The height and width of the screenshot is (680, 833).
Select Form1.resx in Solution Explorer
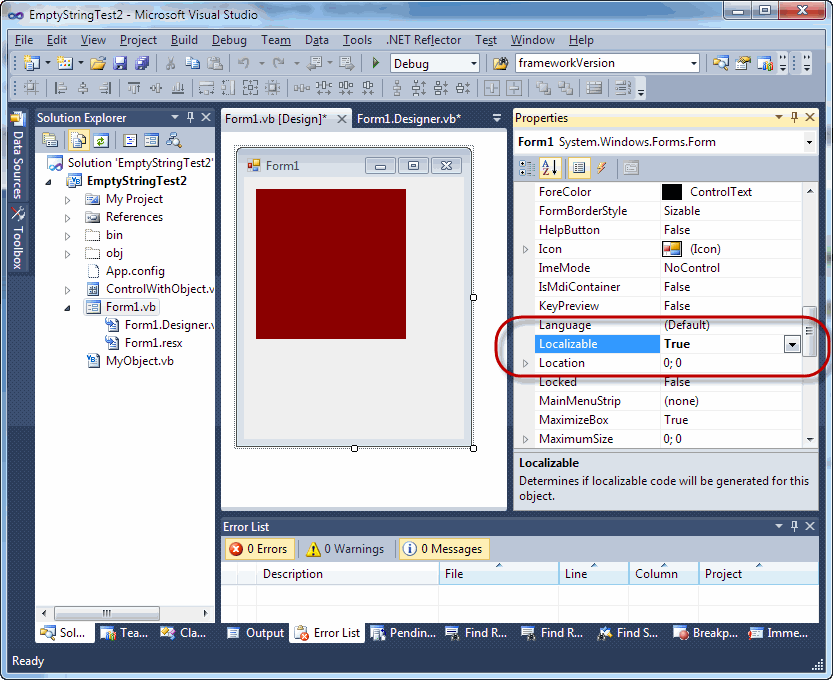point(153,343)
